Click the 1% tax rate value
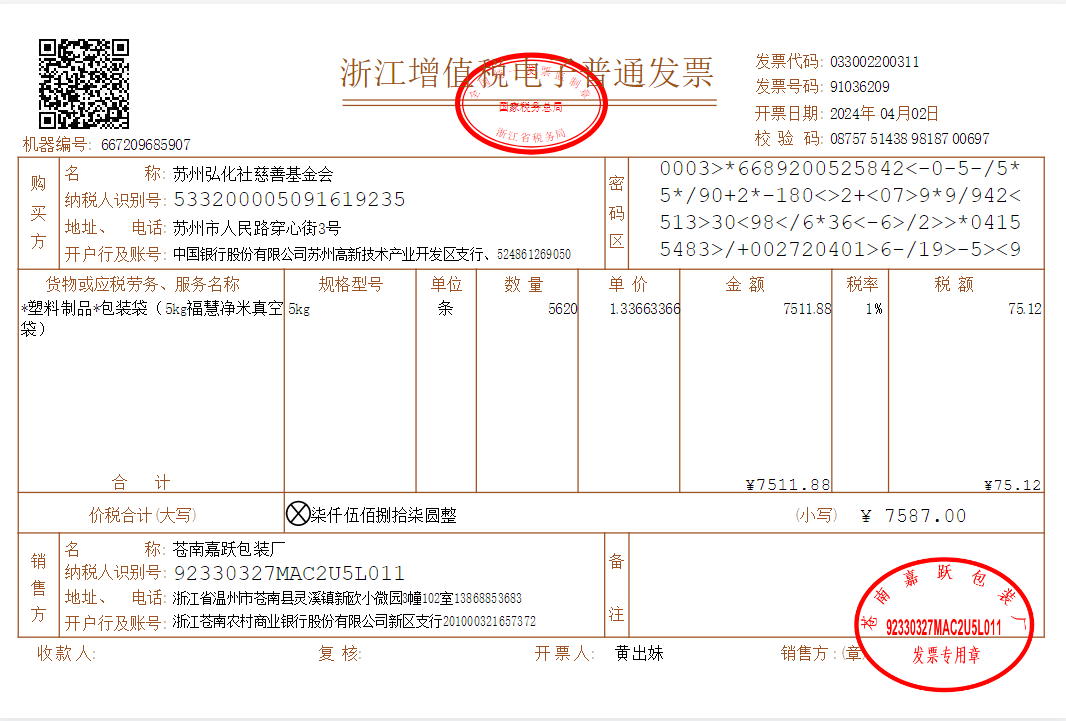Screen dimensions: 1066x721 [873, 309]
